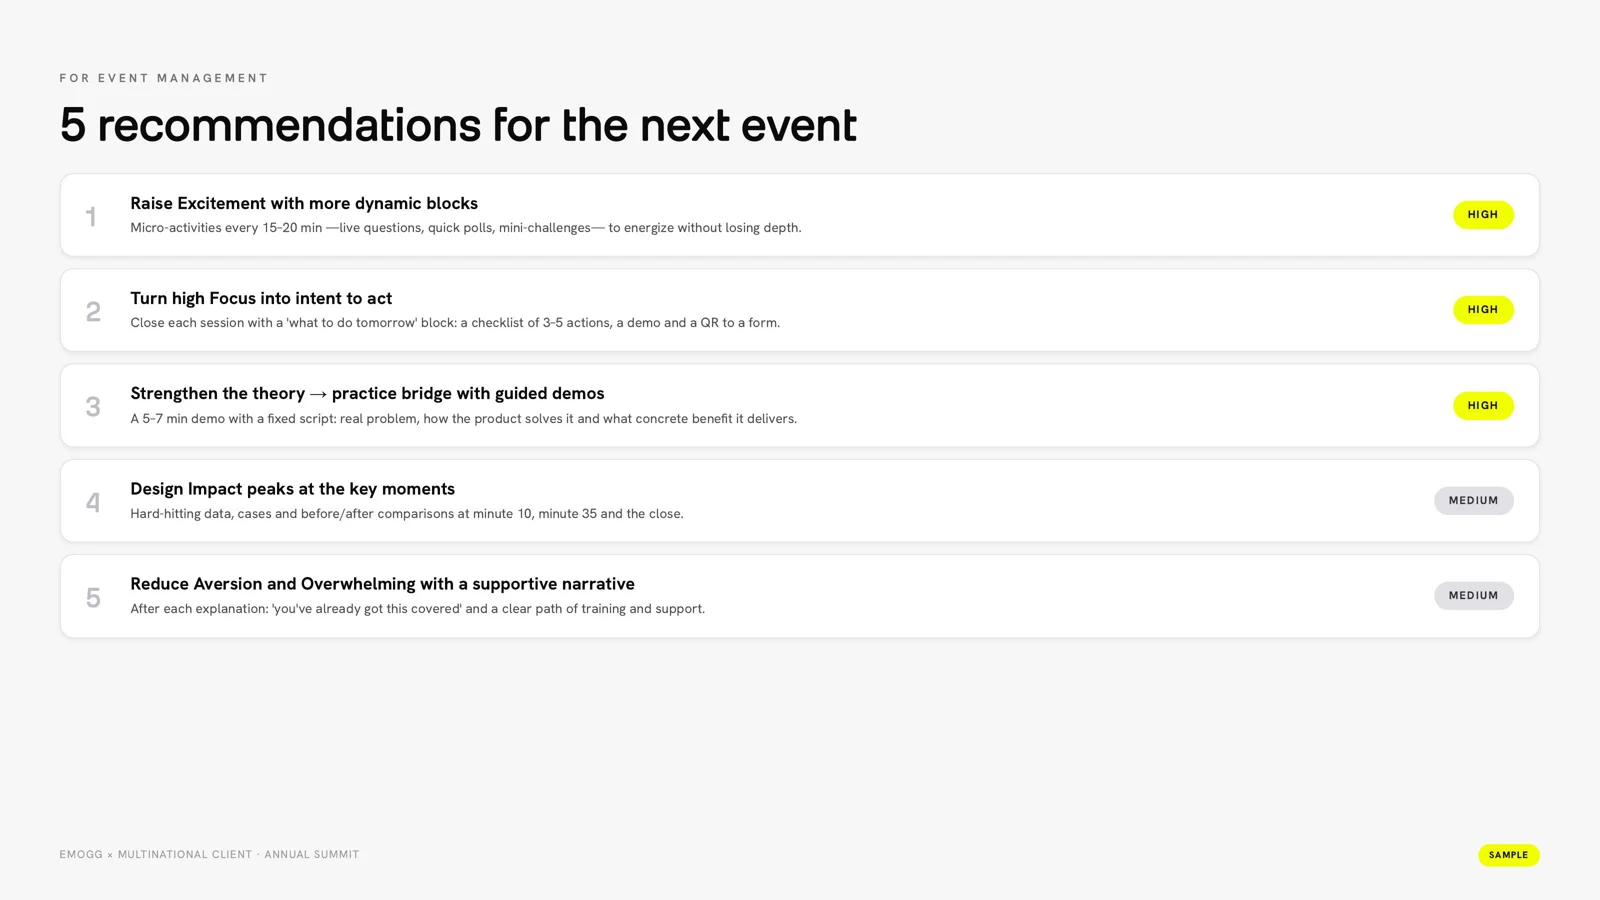
Task: Click the EMOGG × MULTINATIONAL CLIENT footer text
Action: [x=209, y=855]
